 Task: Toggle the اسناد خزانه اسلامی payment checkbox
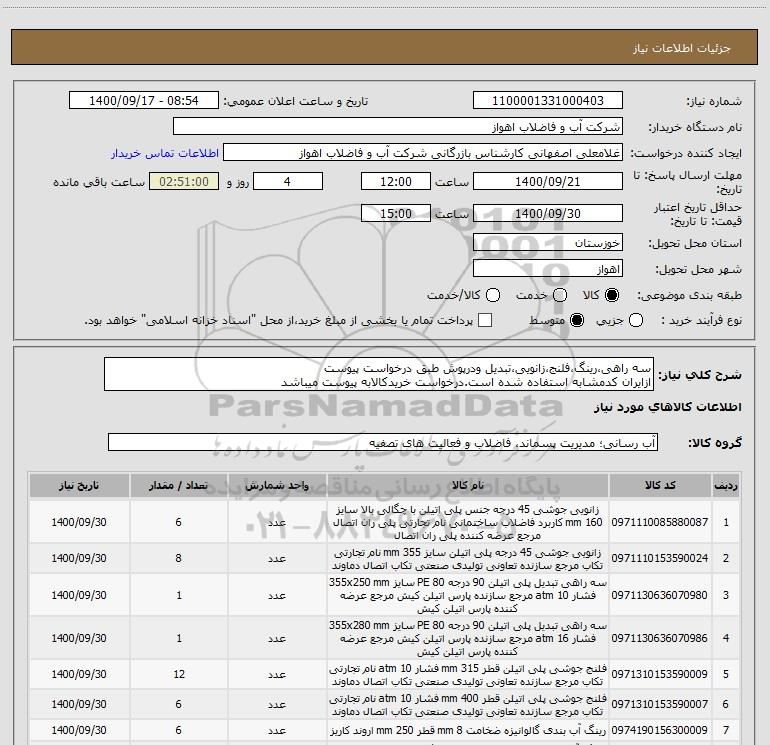point(485,320)
